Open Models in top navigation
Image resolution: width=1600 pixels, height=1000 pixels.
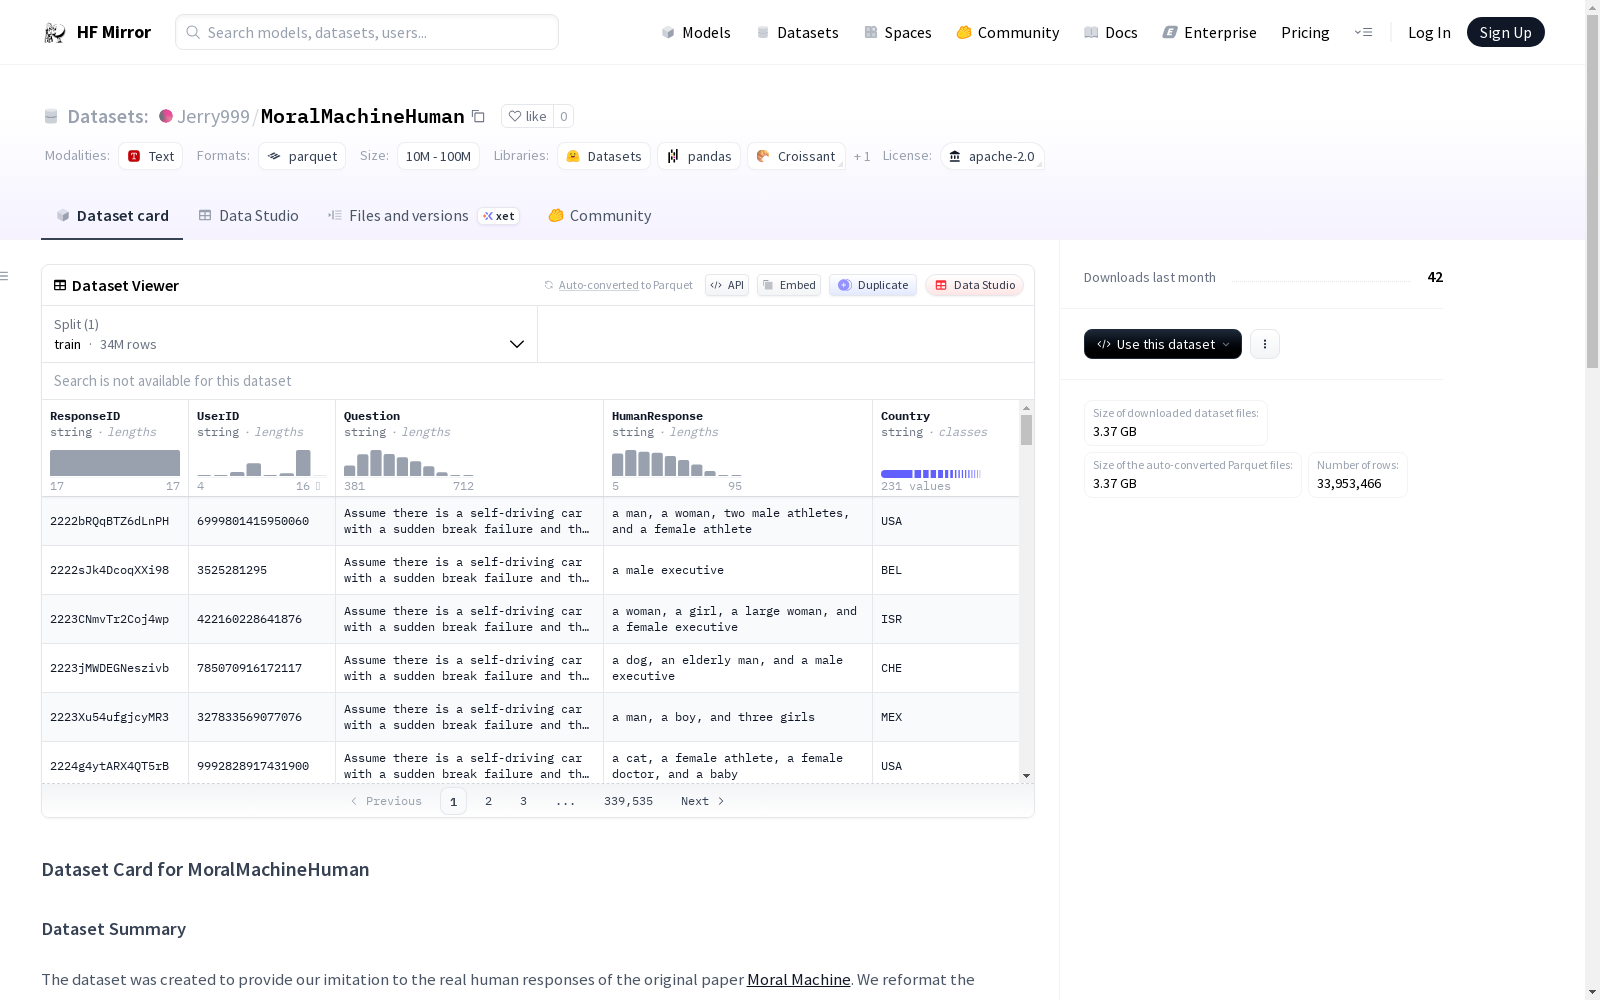(696, 33)
